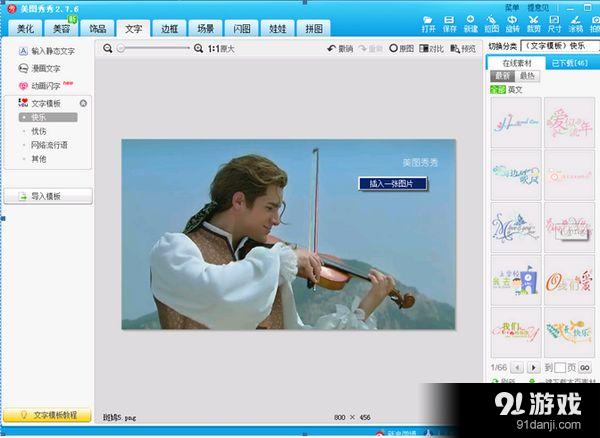Collapse 文字模板 with its round arrow
This screenshot has width=600, height=438.
coord(83,103)
